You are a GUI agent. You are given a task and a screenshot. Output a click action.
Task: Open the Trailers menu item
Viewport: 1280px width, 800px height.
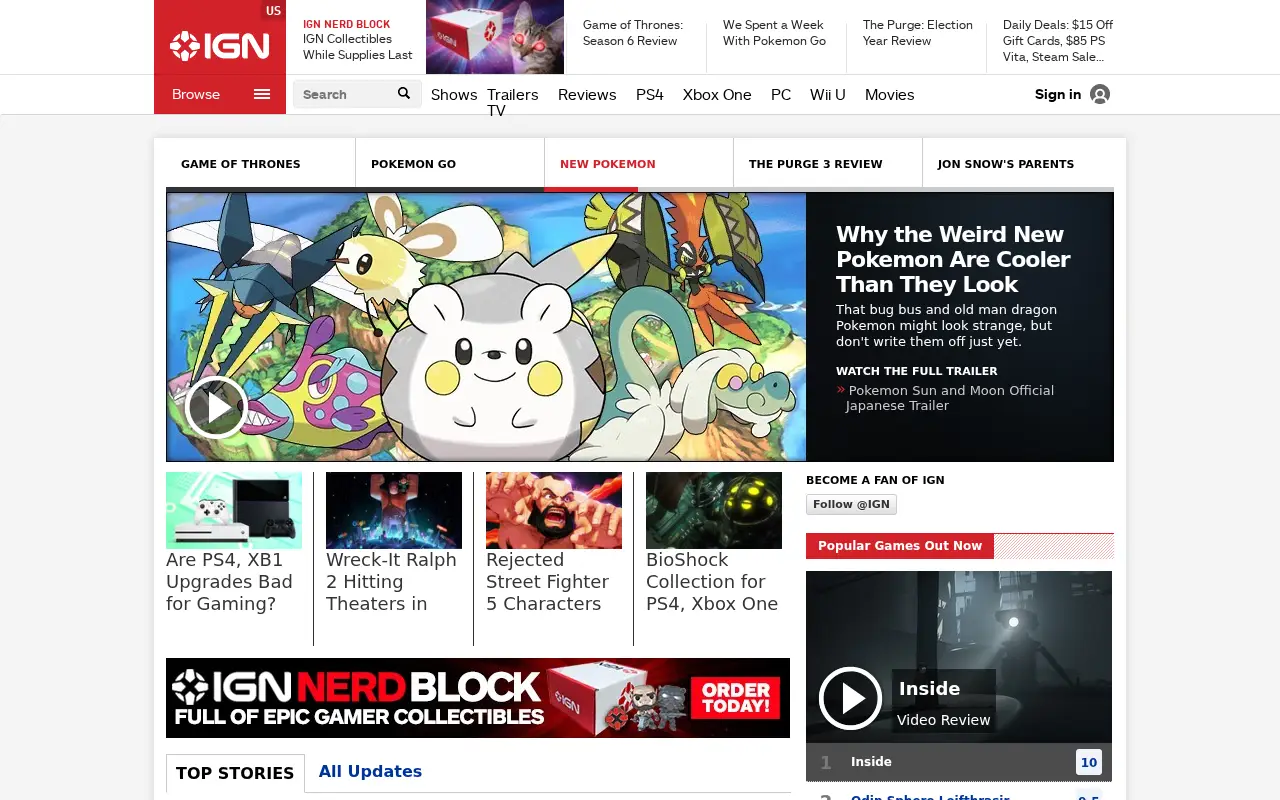click(513, 94)
